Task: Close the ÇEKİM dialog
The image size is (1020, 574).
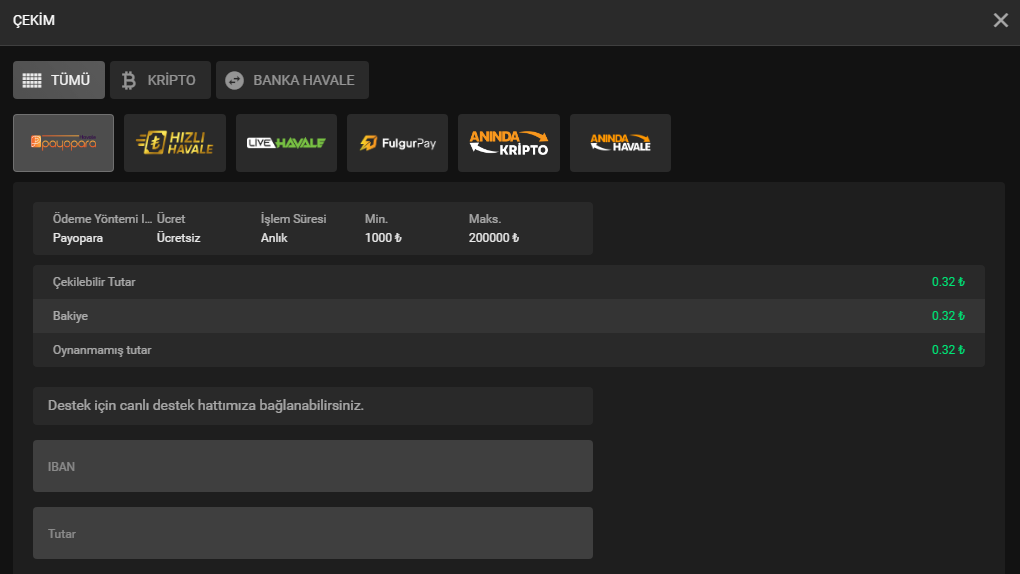Action: 1000,20
